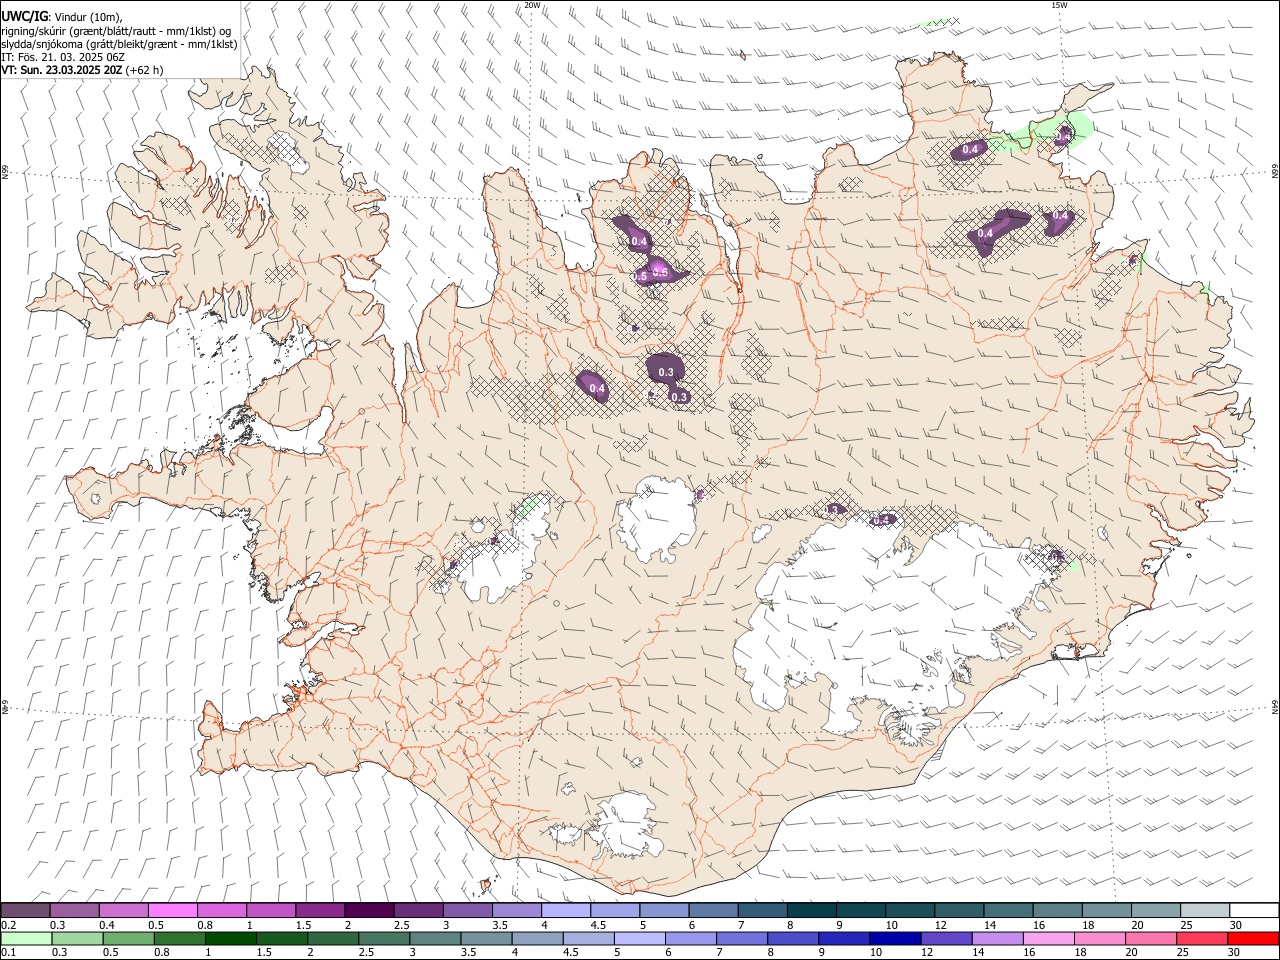The width and height of the screenshot is (1280, 960).
Task: Click upper legend swatch starting at 0.8
Action: click(x=222, y=910)
